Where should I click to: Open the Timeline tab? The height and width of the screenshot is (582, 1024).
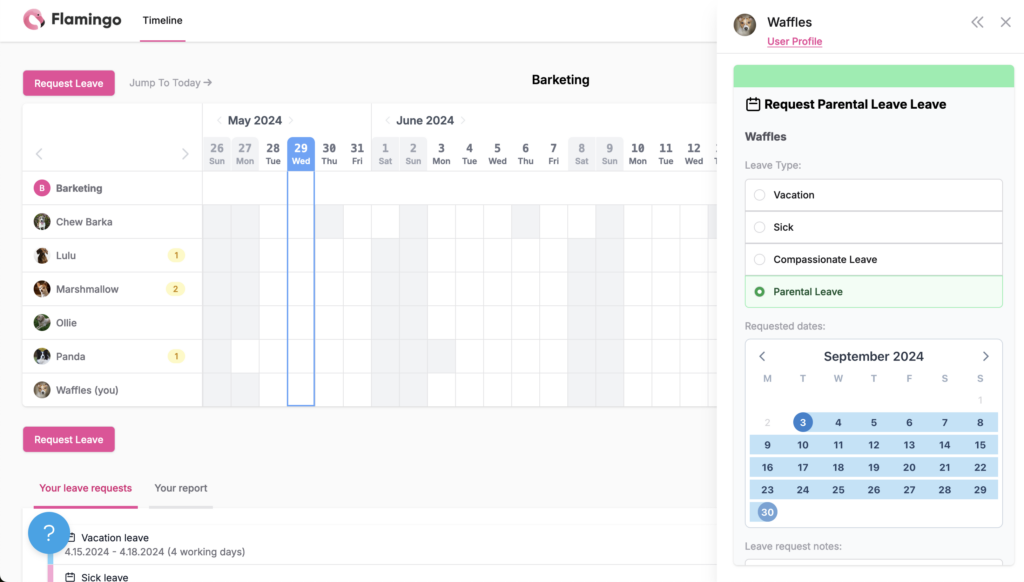pyautogui.click(x=162, y=20)
